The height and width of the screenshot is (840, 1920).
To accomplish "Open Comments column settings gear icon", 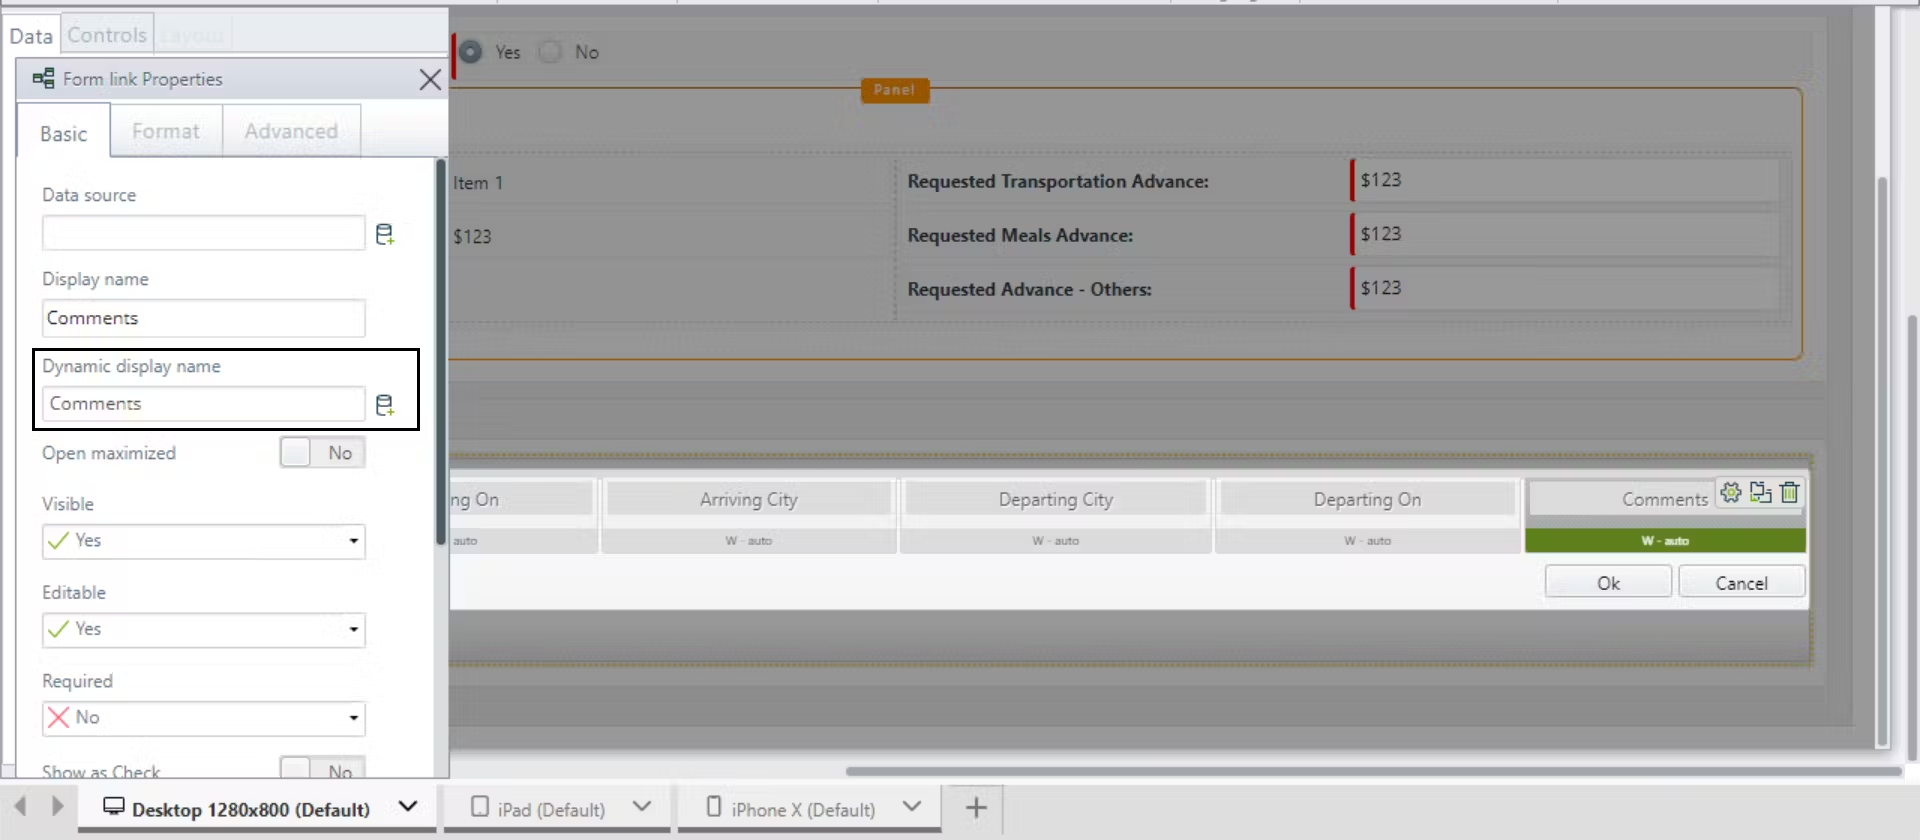I will click(x=1731, y=492).
